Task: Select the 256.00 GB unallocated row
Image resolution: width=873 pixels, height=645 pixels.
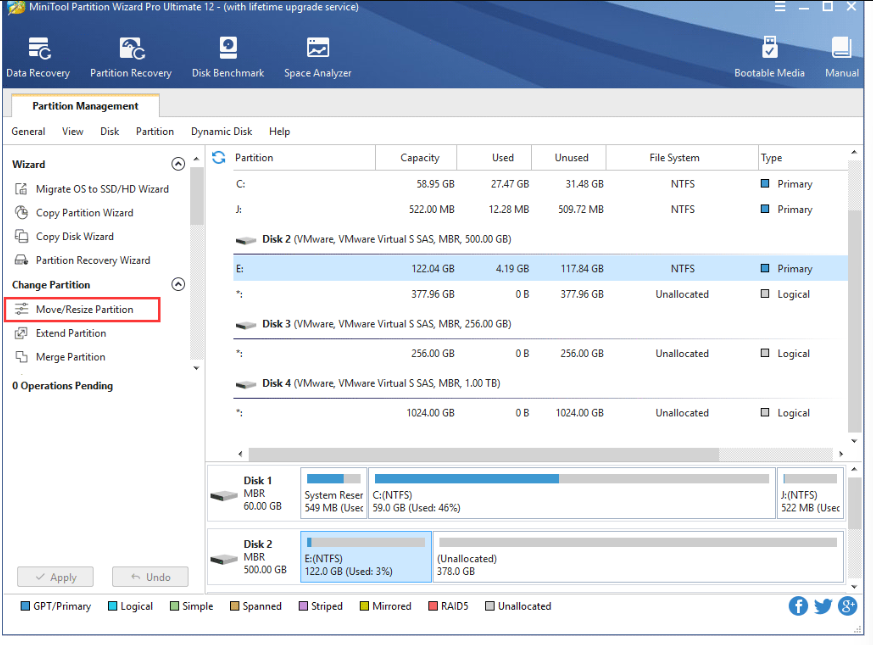Action: tap(540, 354)
